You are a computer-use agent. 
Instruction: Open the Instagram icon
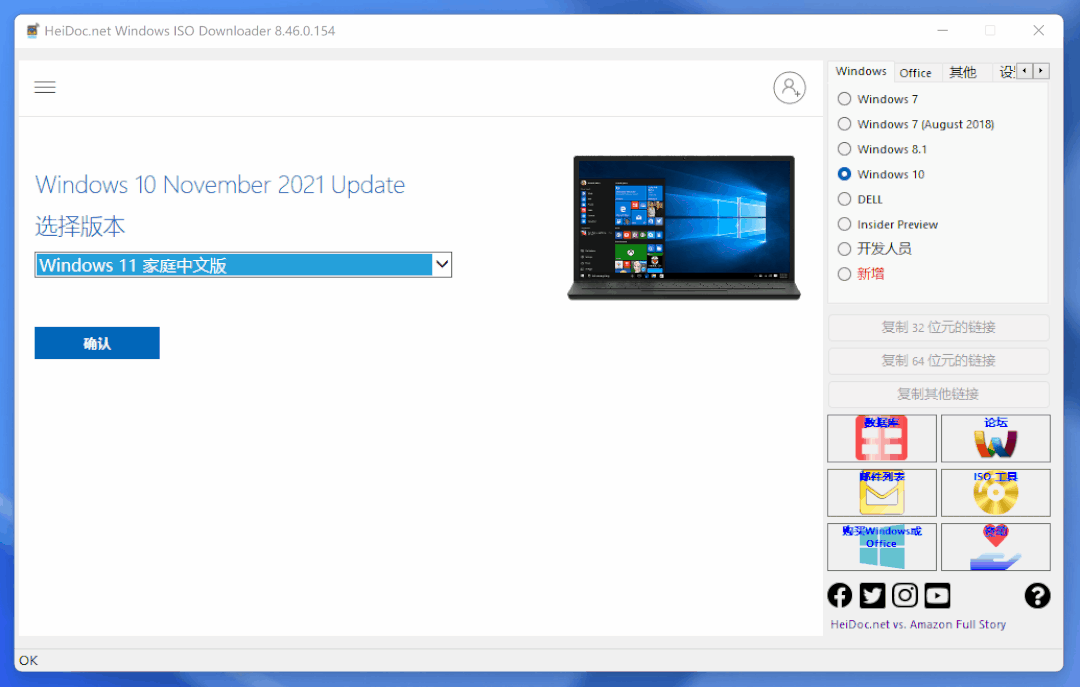coord(905,595)
